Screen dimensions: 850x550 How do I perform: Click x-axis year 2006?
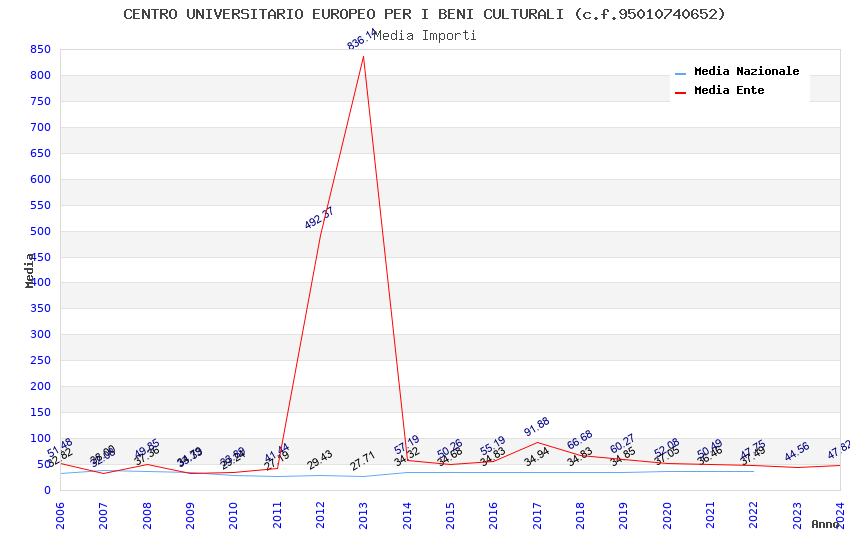pos(60,515)
